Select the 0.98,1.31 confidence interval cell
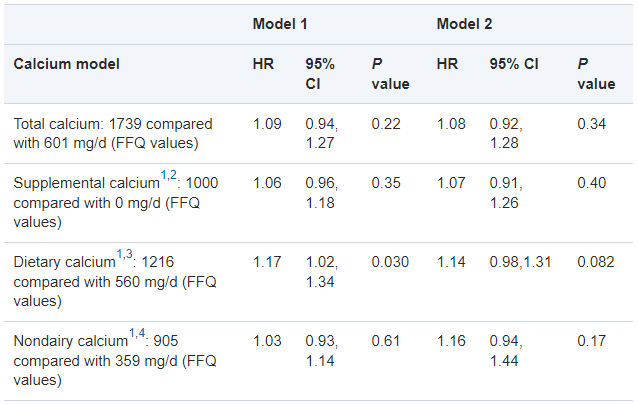The height and width of the screenshot is (404, 638). (x=521, y=261)
